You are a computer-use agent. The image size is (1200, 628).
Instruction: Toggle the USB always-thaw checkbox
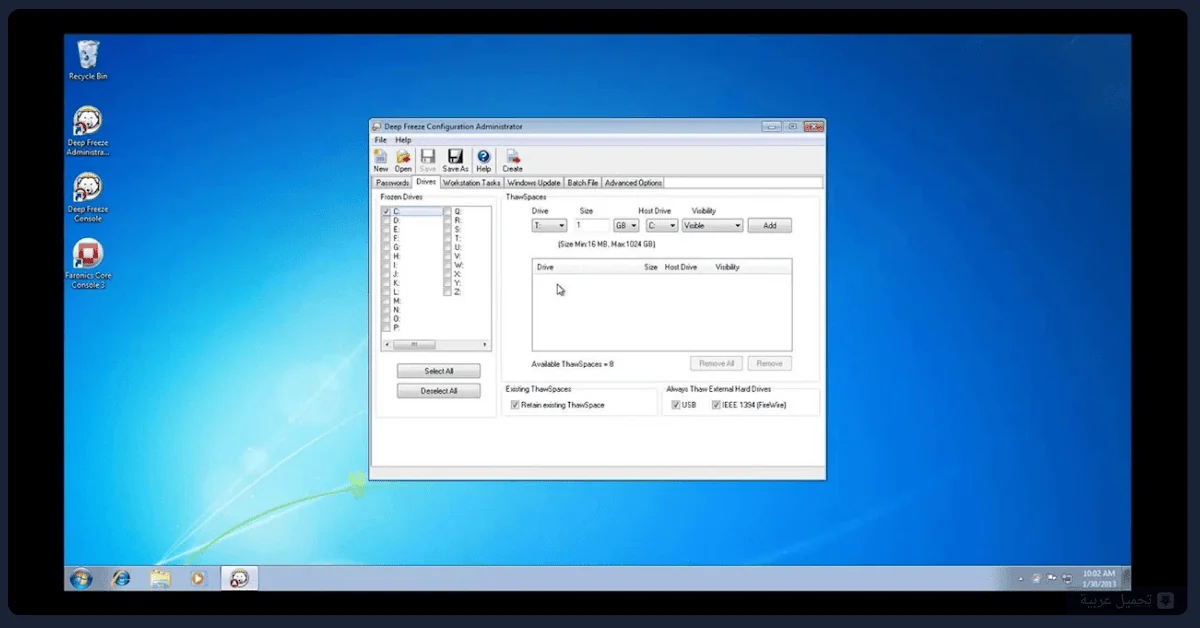pos(676,405)
